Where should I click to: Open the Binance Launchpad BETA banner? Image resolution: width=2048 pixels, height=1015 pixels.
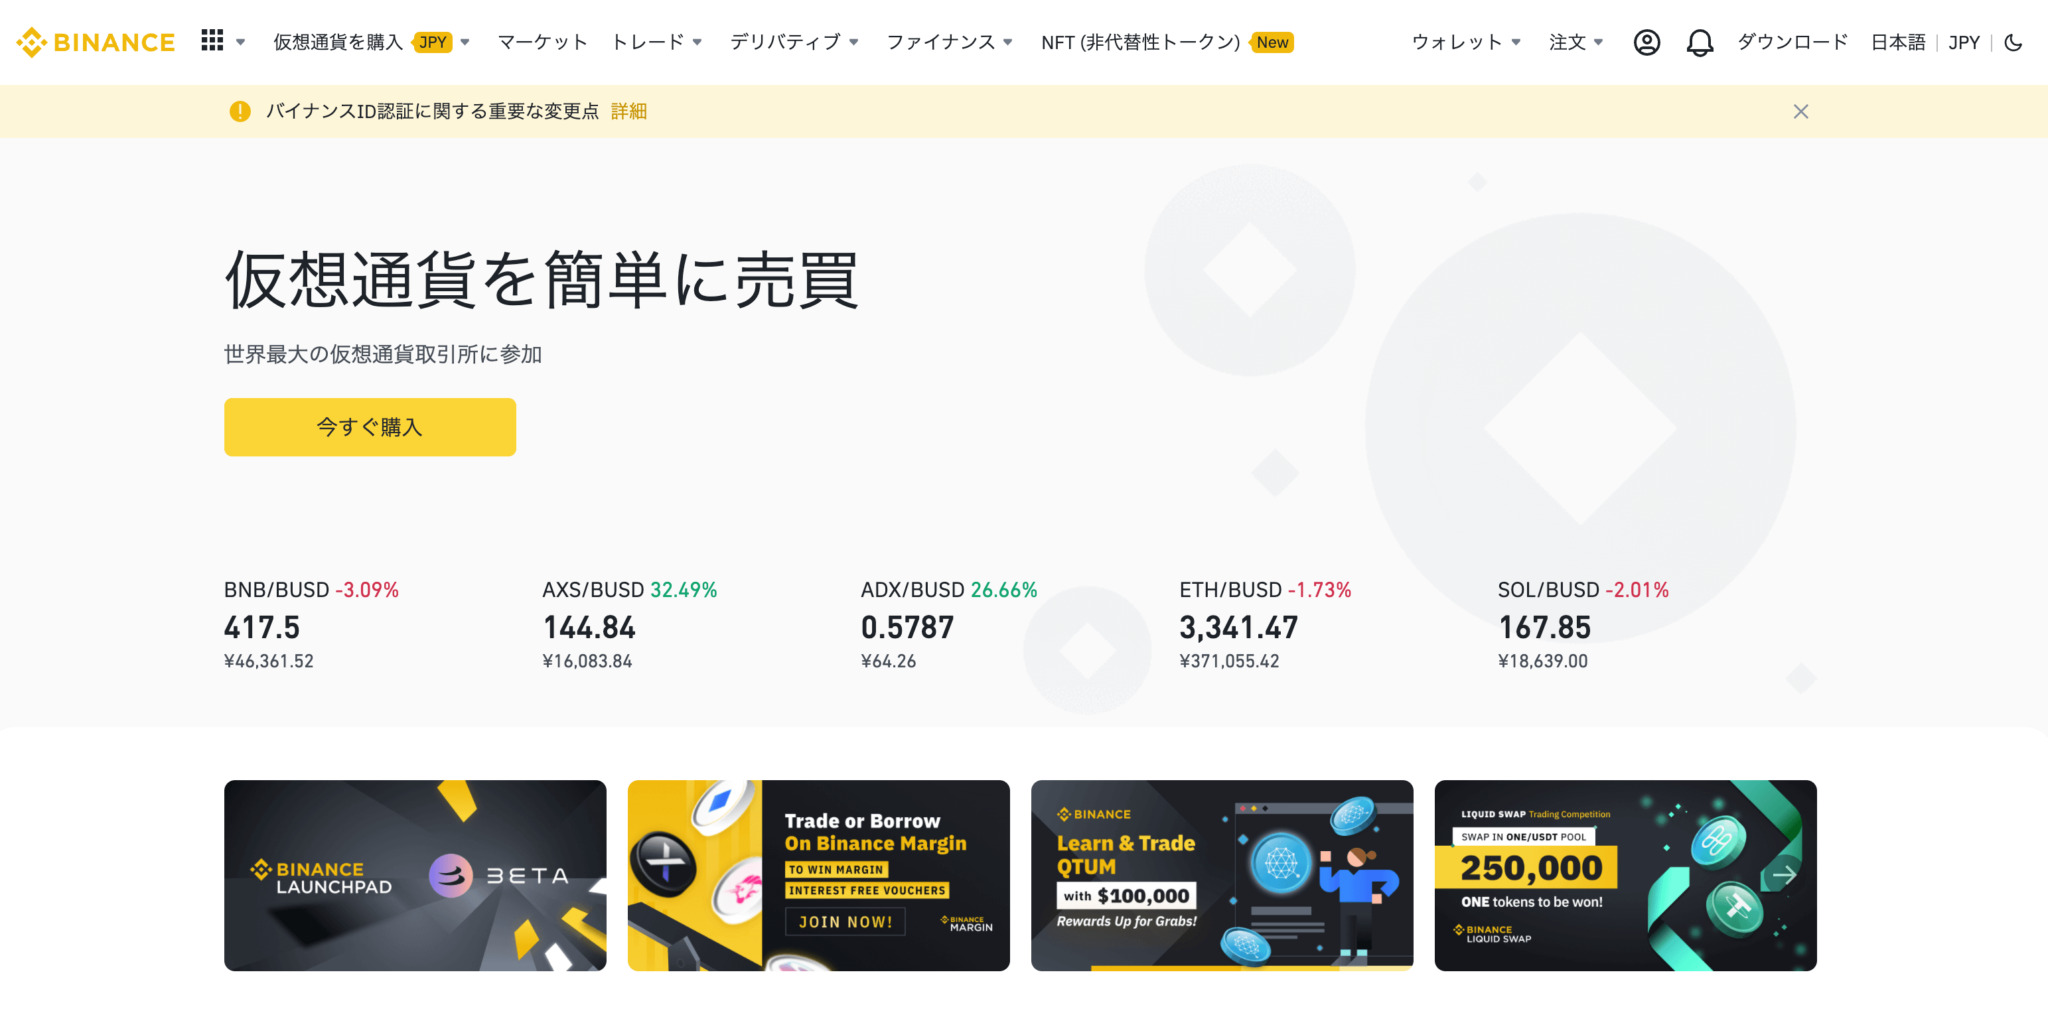415,875
